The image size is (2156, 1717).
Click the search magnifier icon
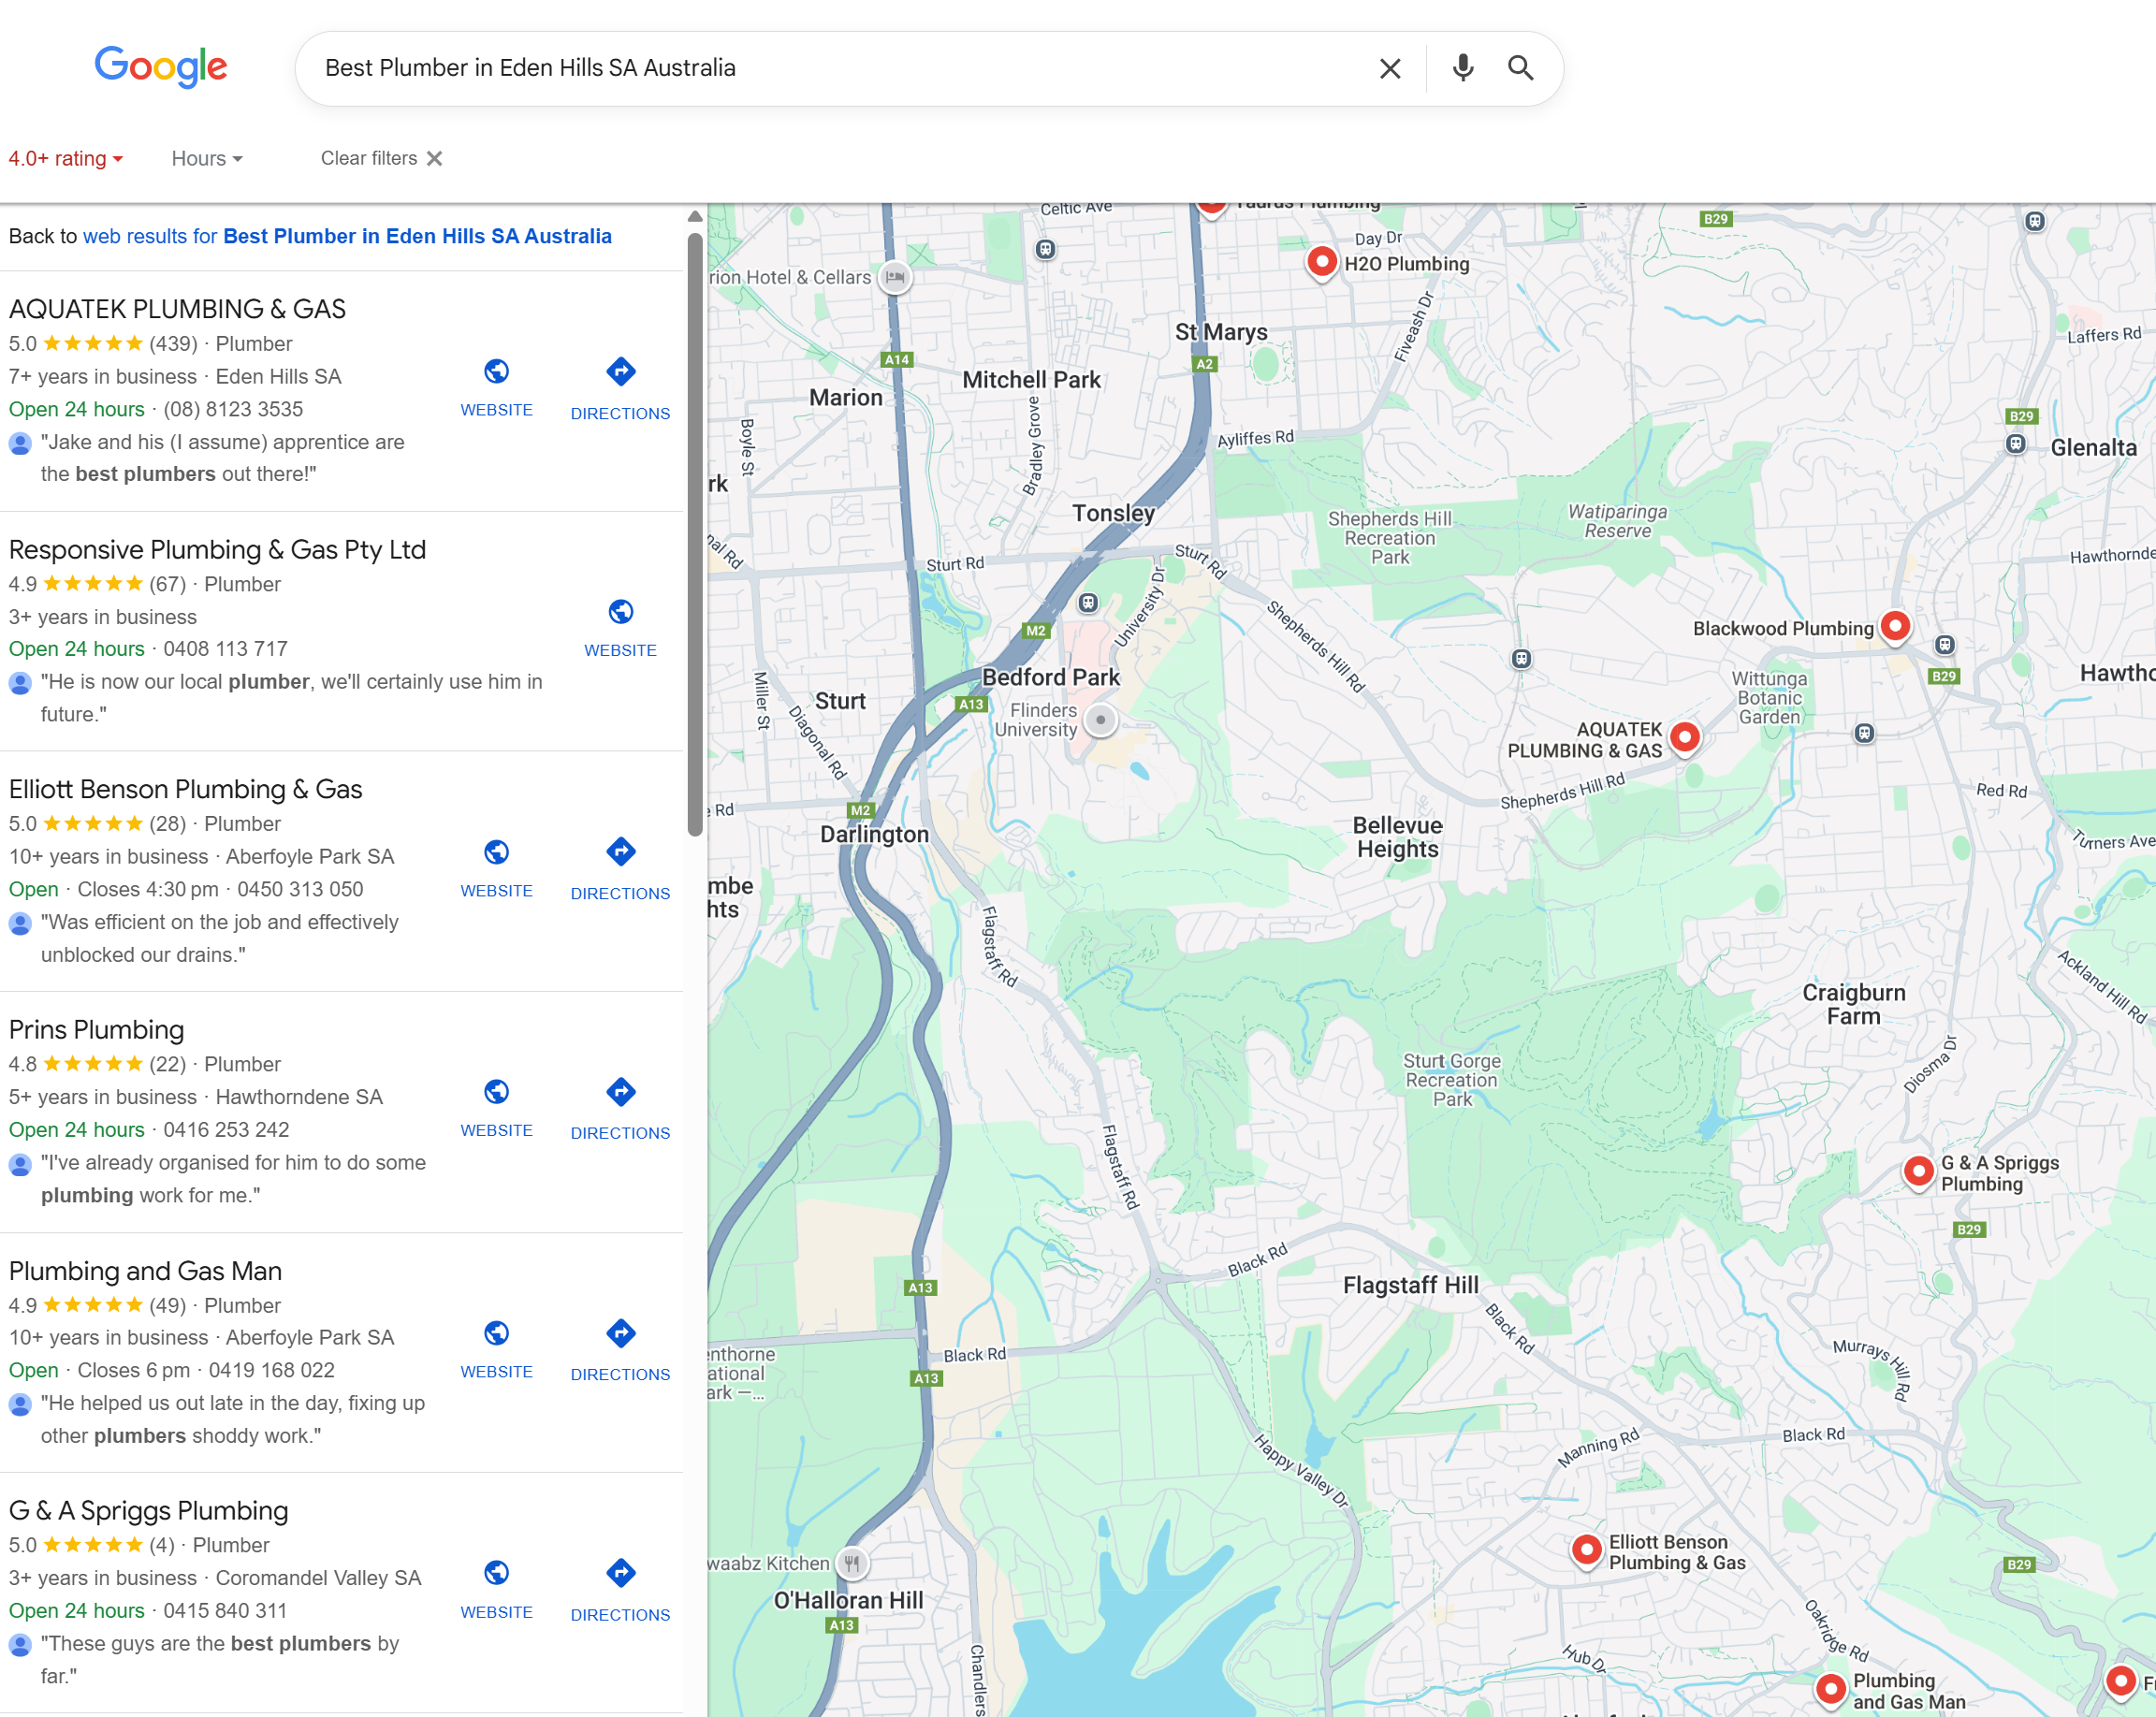click(x=1520, y=68)
